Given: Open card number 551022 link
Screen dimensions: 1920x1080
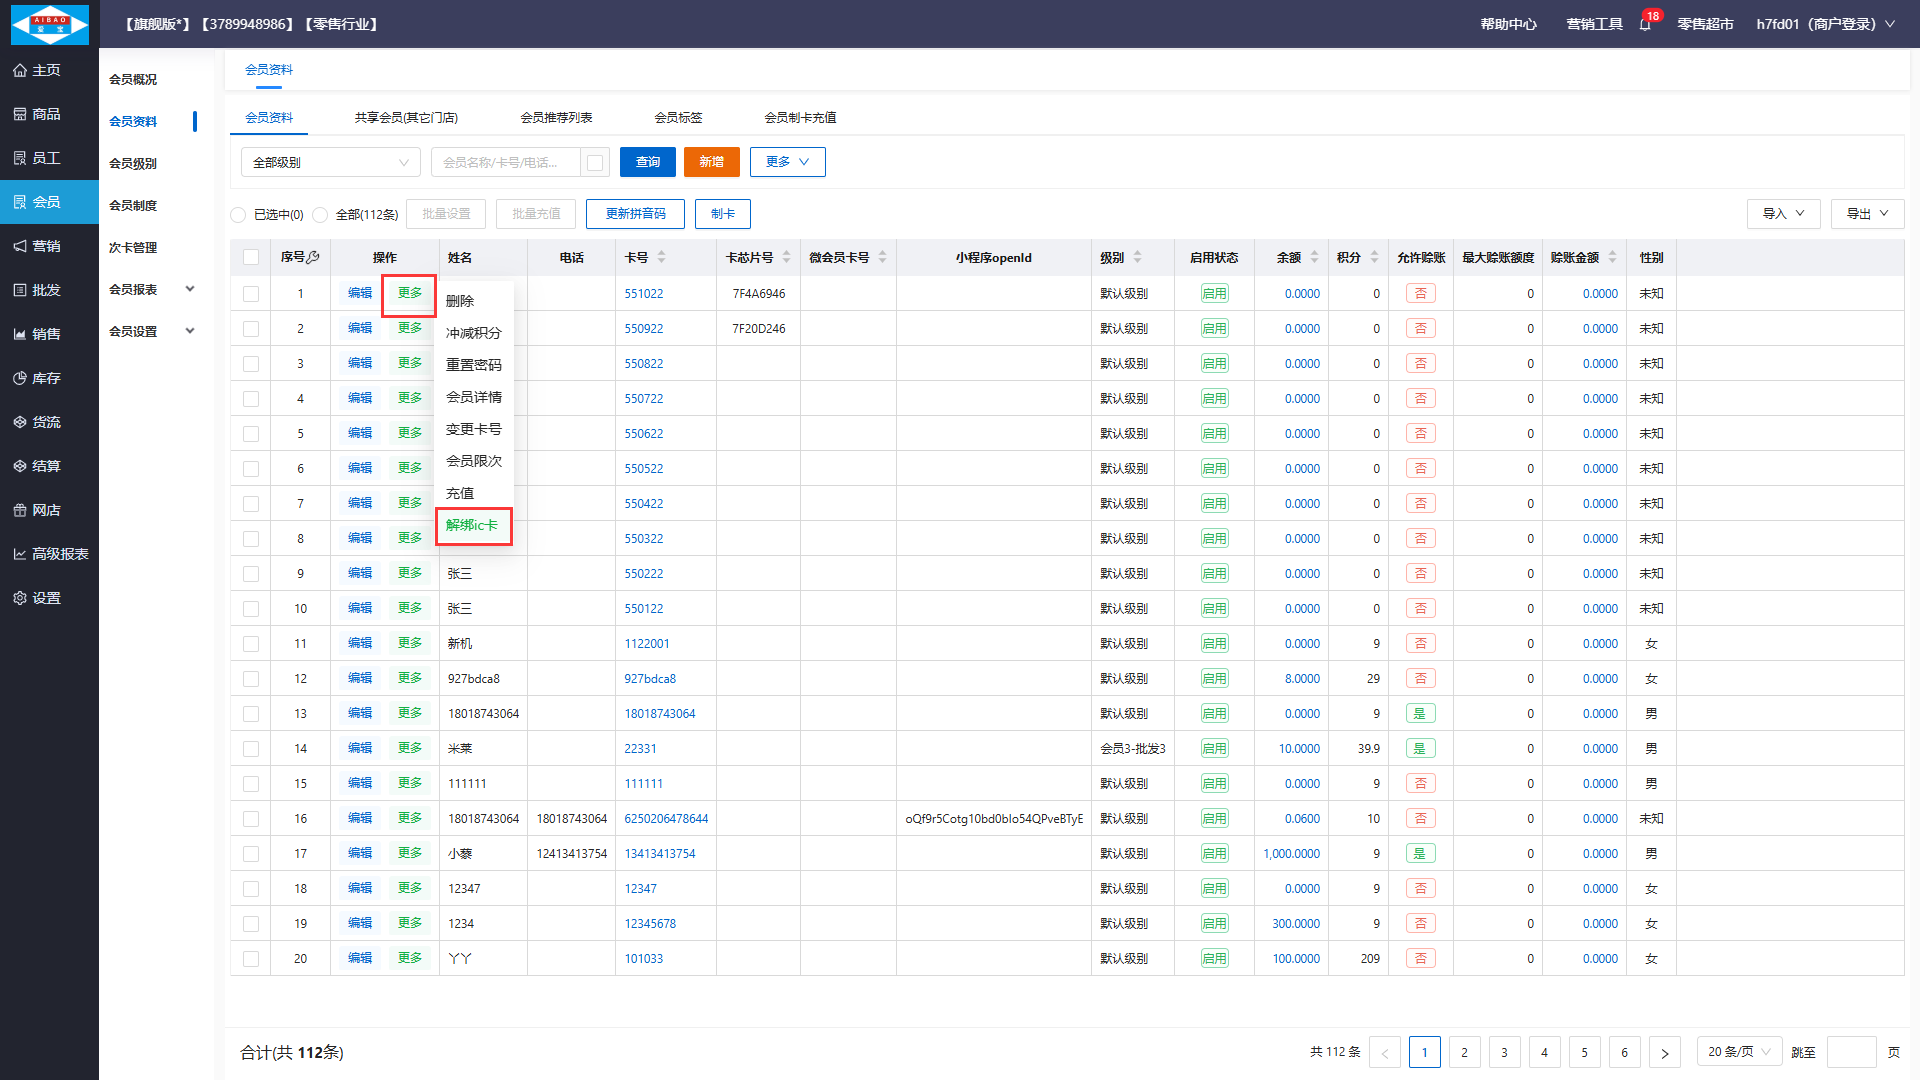Looking at the screenshot, I should [643, 294].
